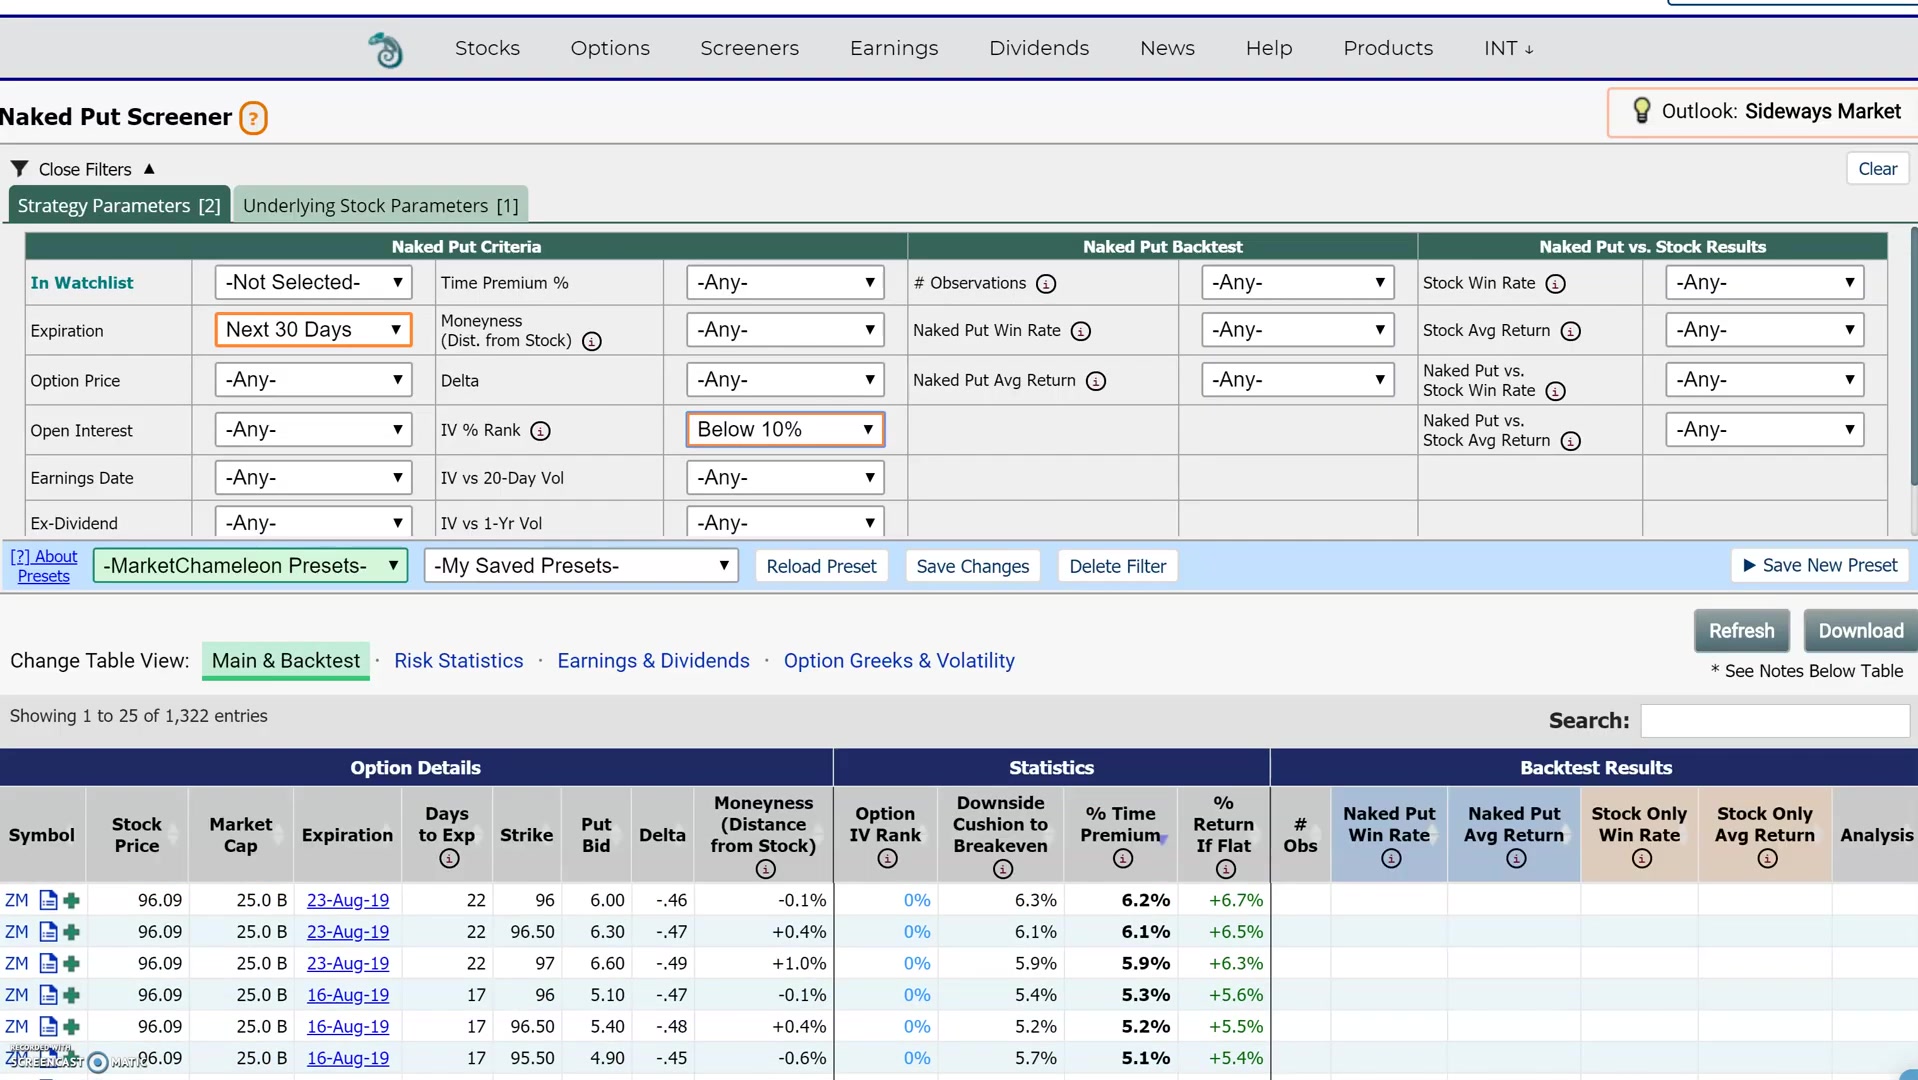The height and width of the screenshot is (1080, 1918).
Task: Show info for IV % Rank filter
Action: (x=540, y=431)
